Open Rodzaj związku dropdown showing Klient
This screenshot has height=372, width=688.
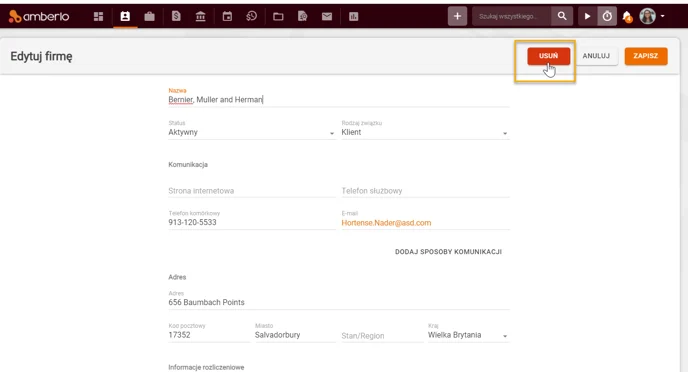click(425, 132)
